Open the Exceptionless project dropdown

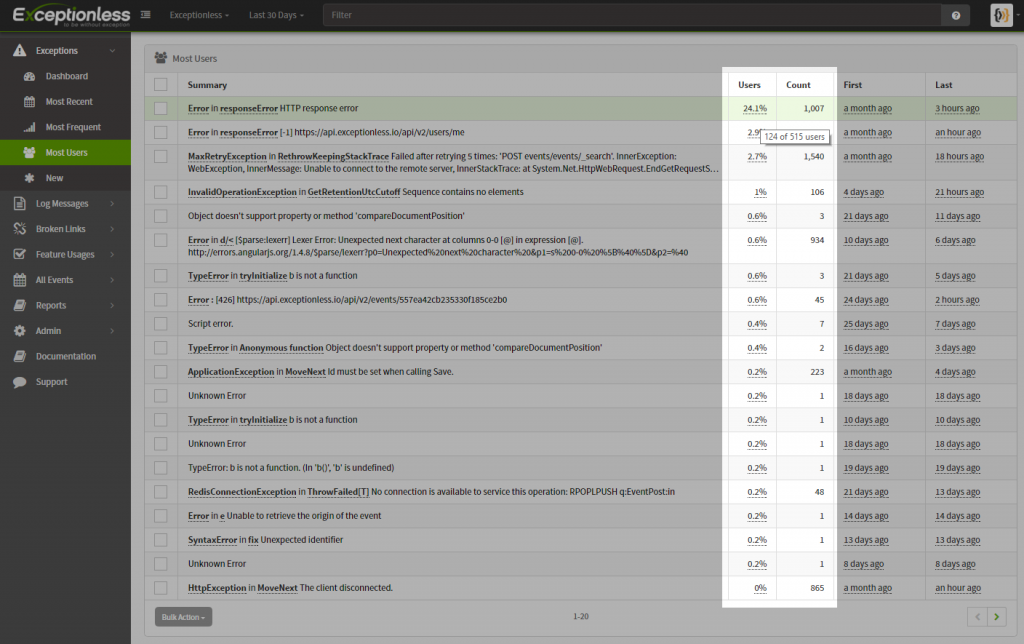pos(199,15)
